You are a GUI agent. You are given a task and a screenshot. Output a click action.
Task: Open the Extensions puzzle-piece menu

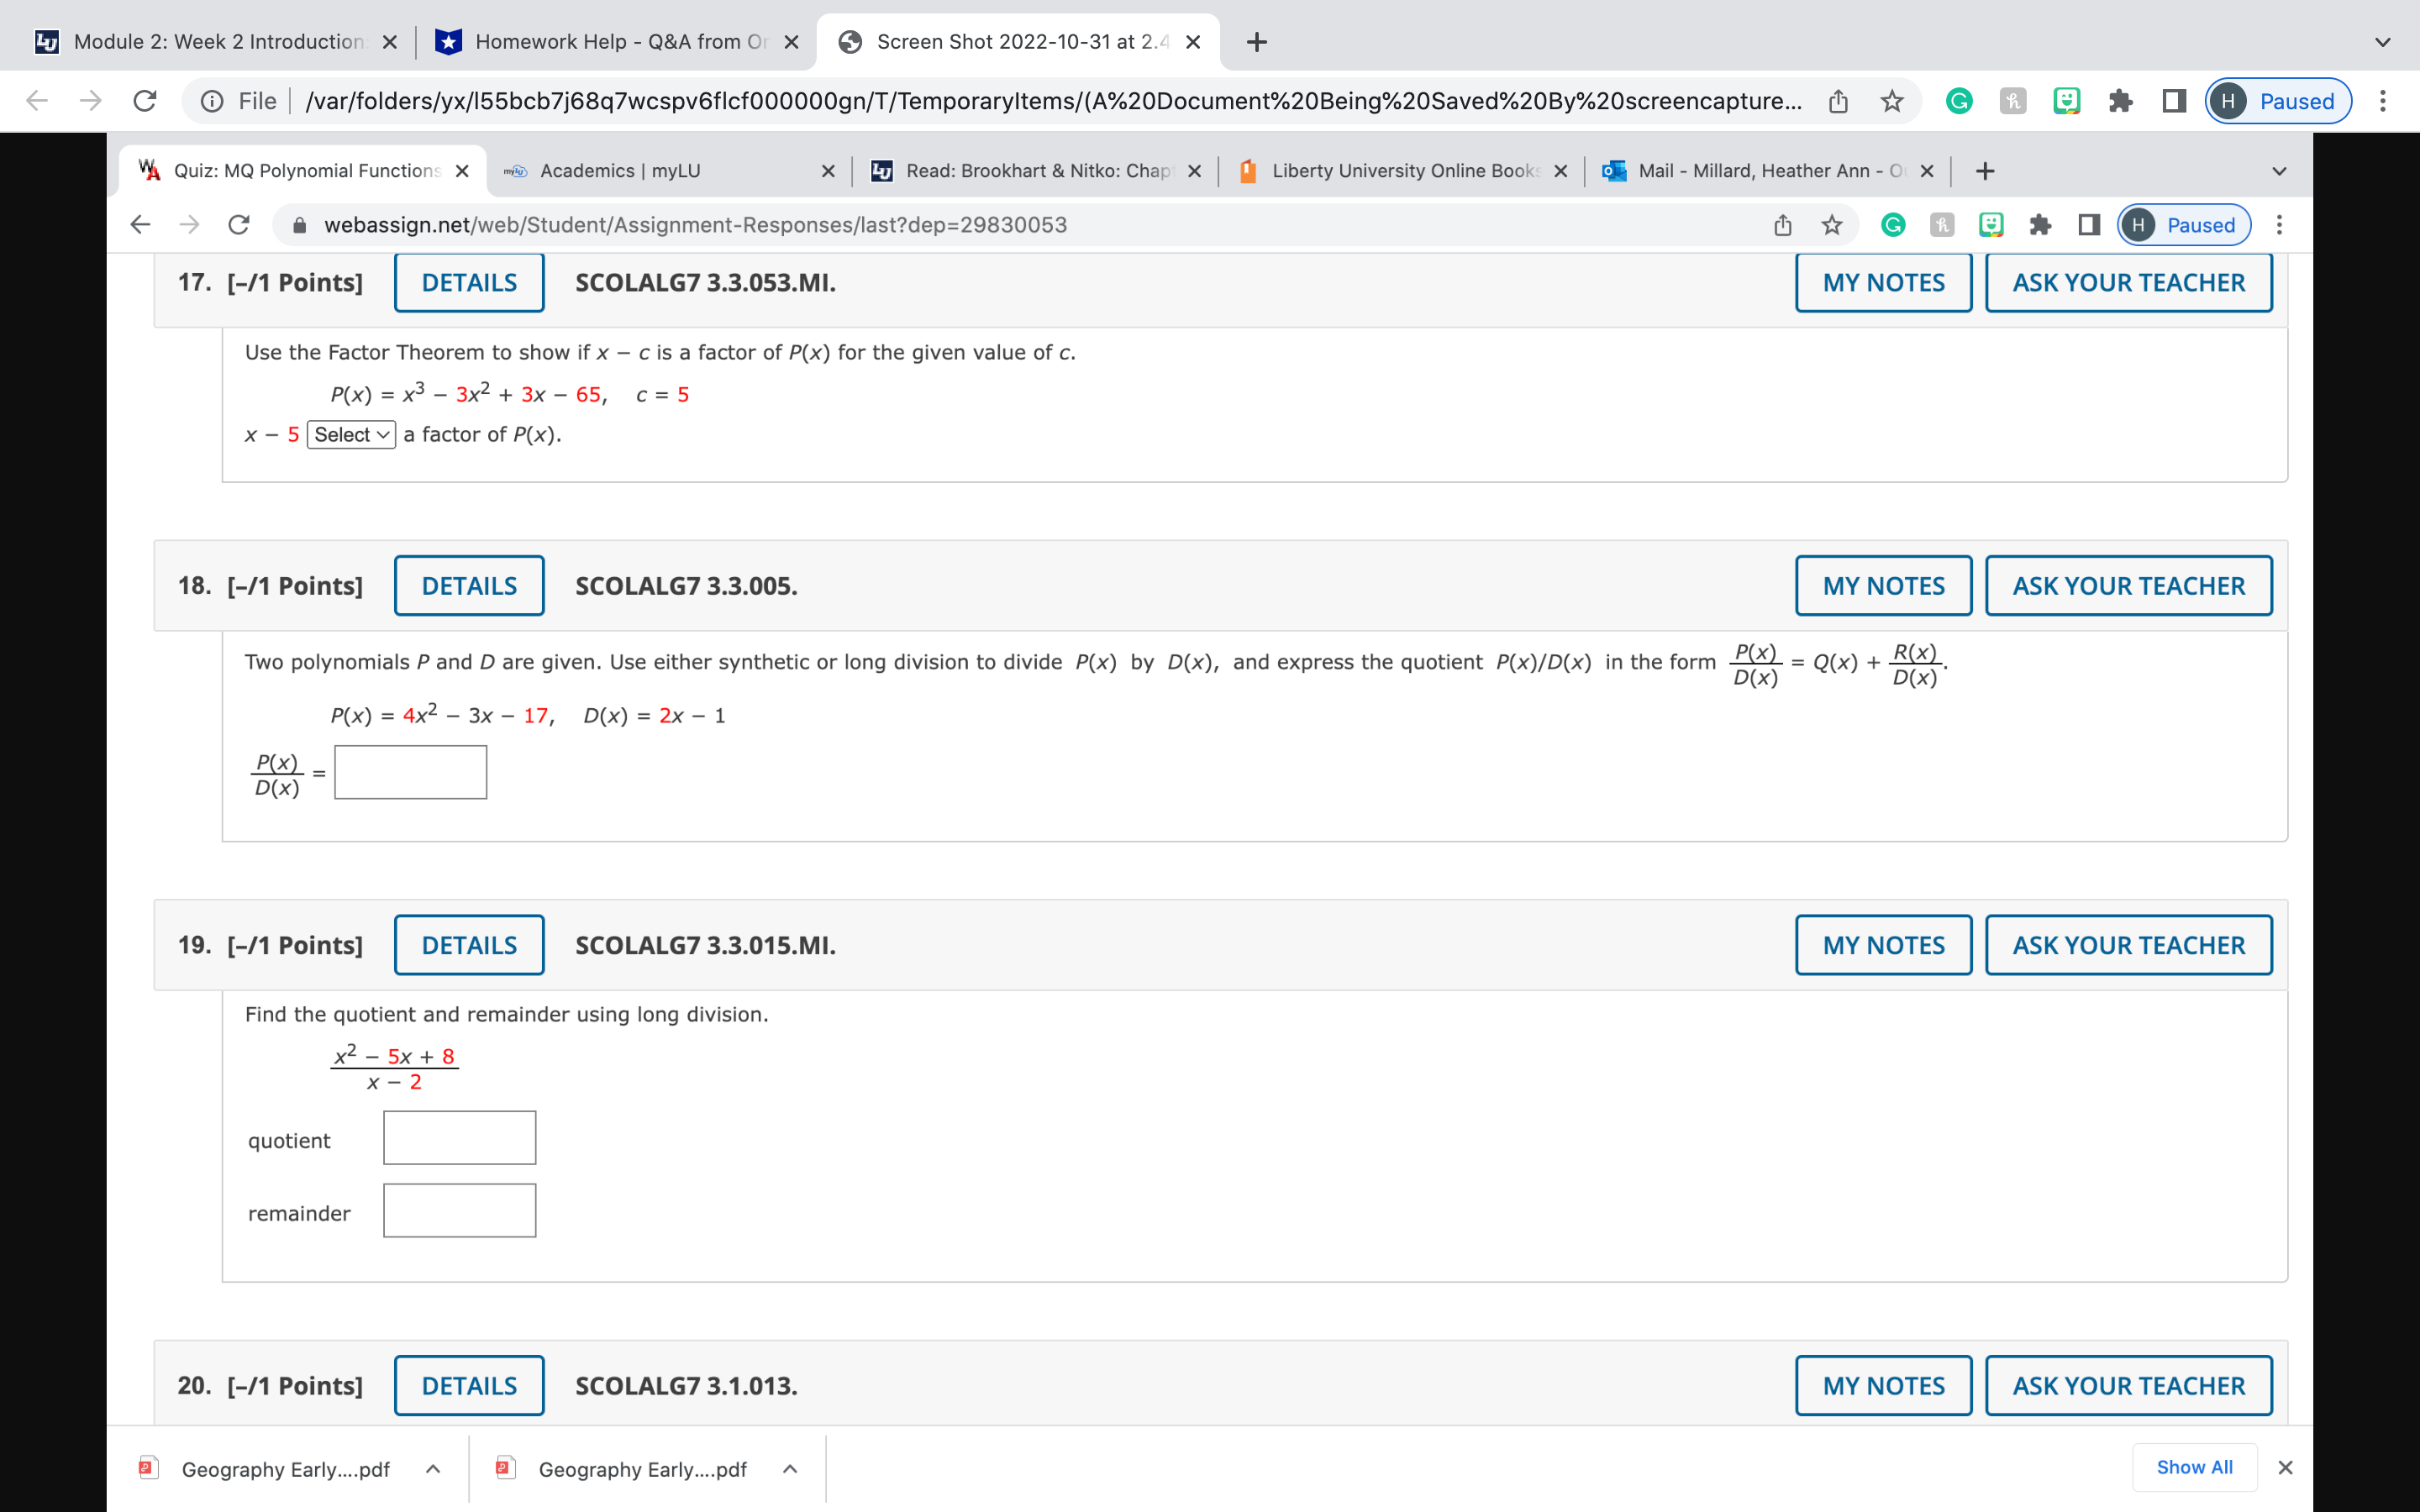[x=2041, y=224]
